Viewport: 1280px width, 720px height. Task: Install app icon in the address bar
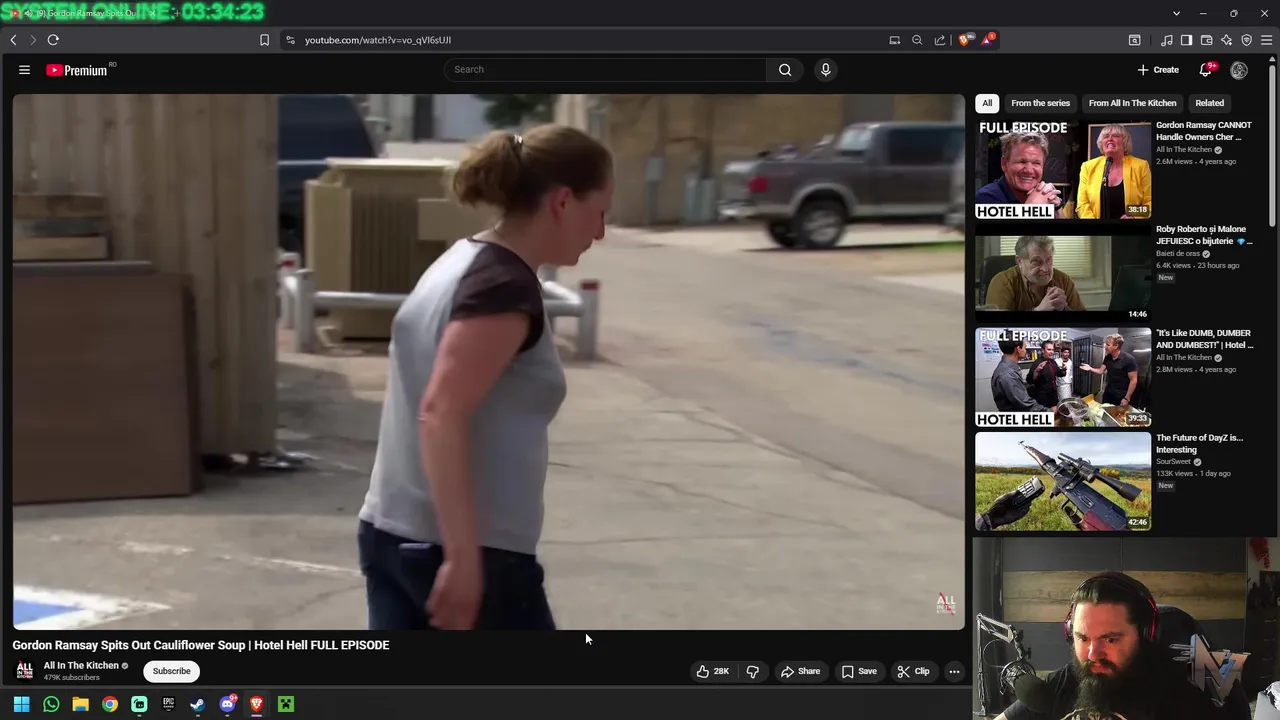pyautogui.click(x=895, y=40)
